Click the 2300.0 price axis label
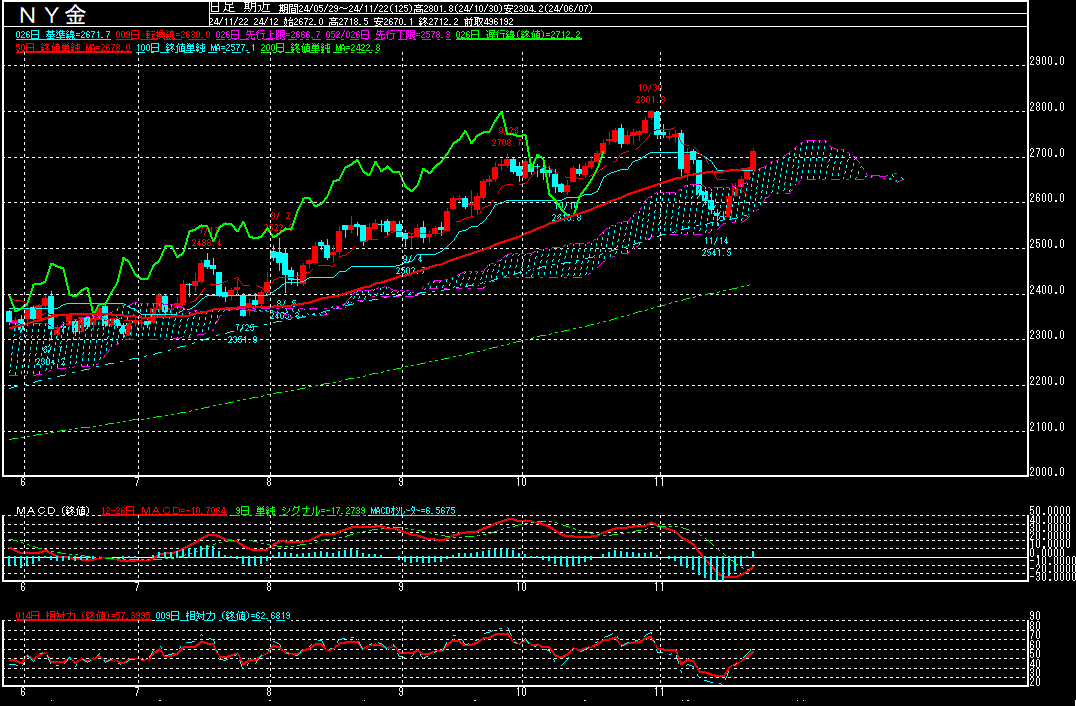The height and width of the screenshot is (706, 1076). (x=1047, y=336)
